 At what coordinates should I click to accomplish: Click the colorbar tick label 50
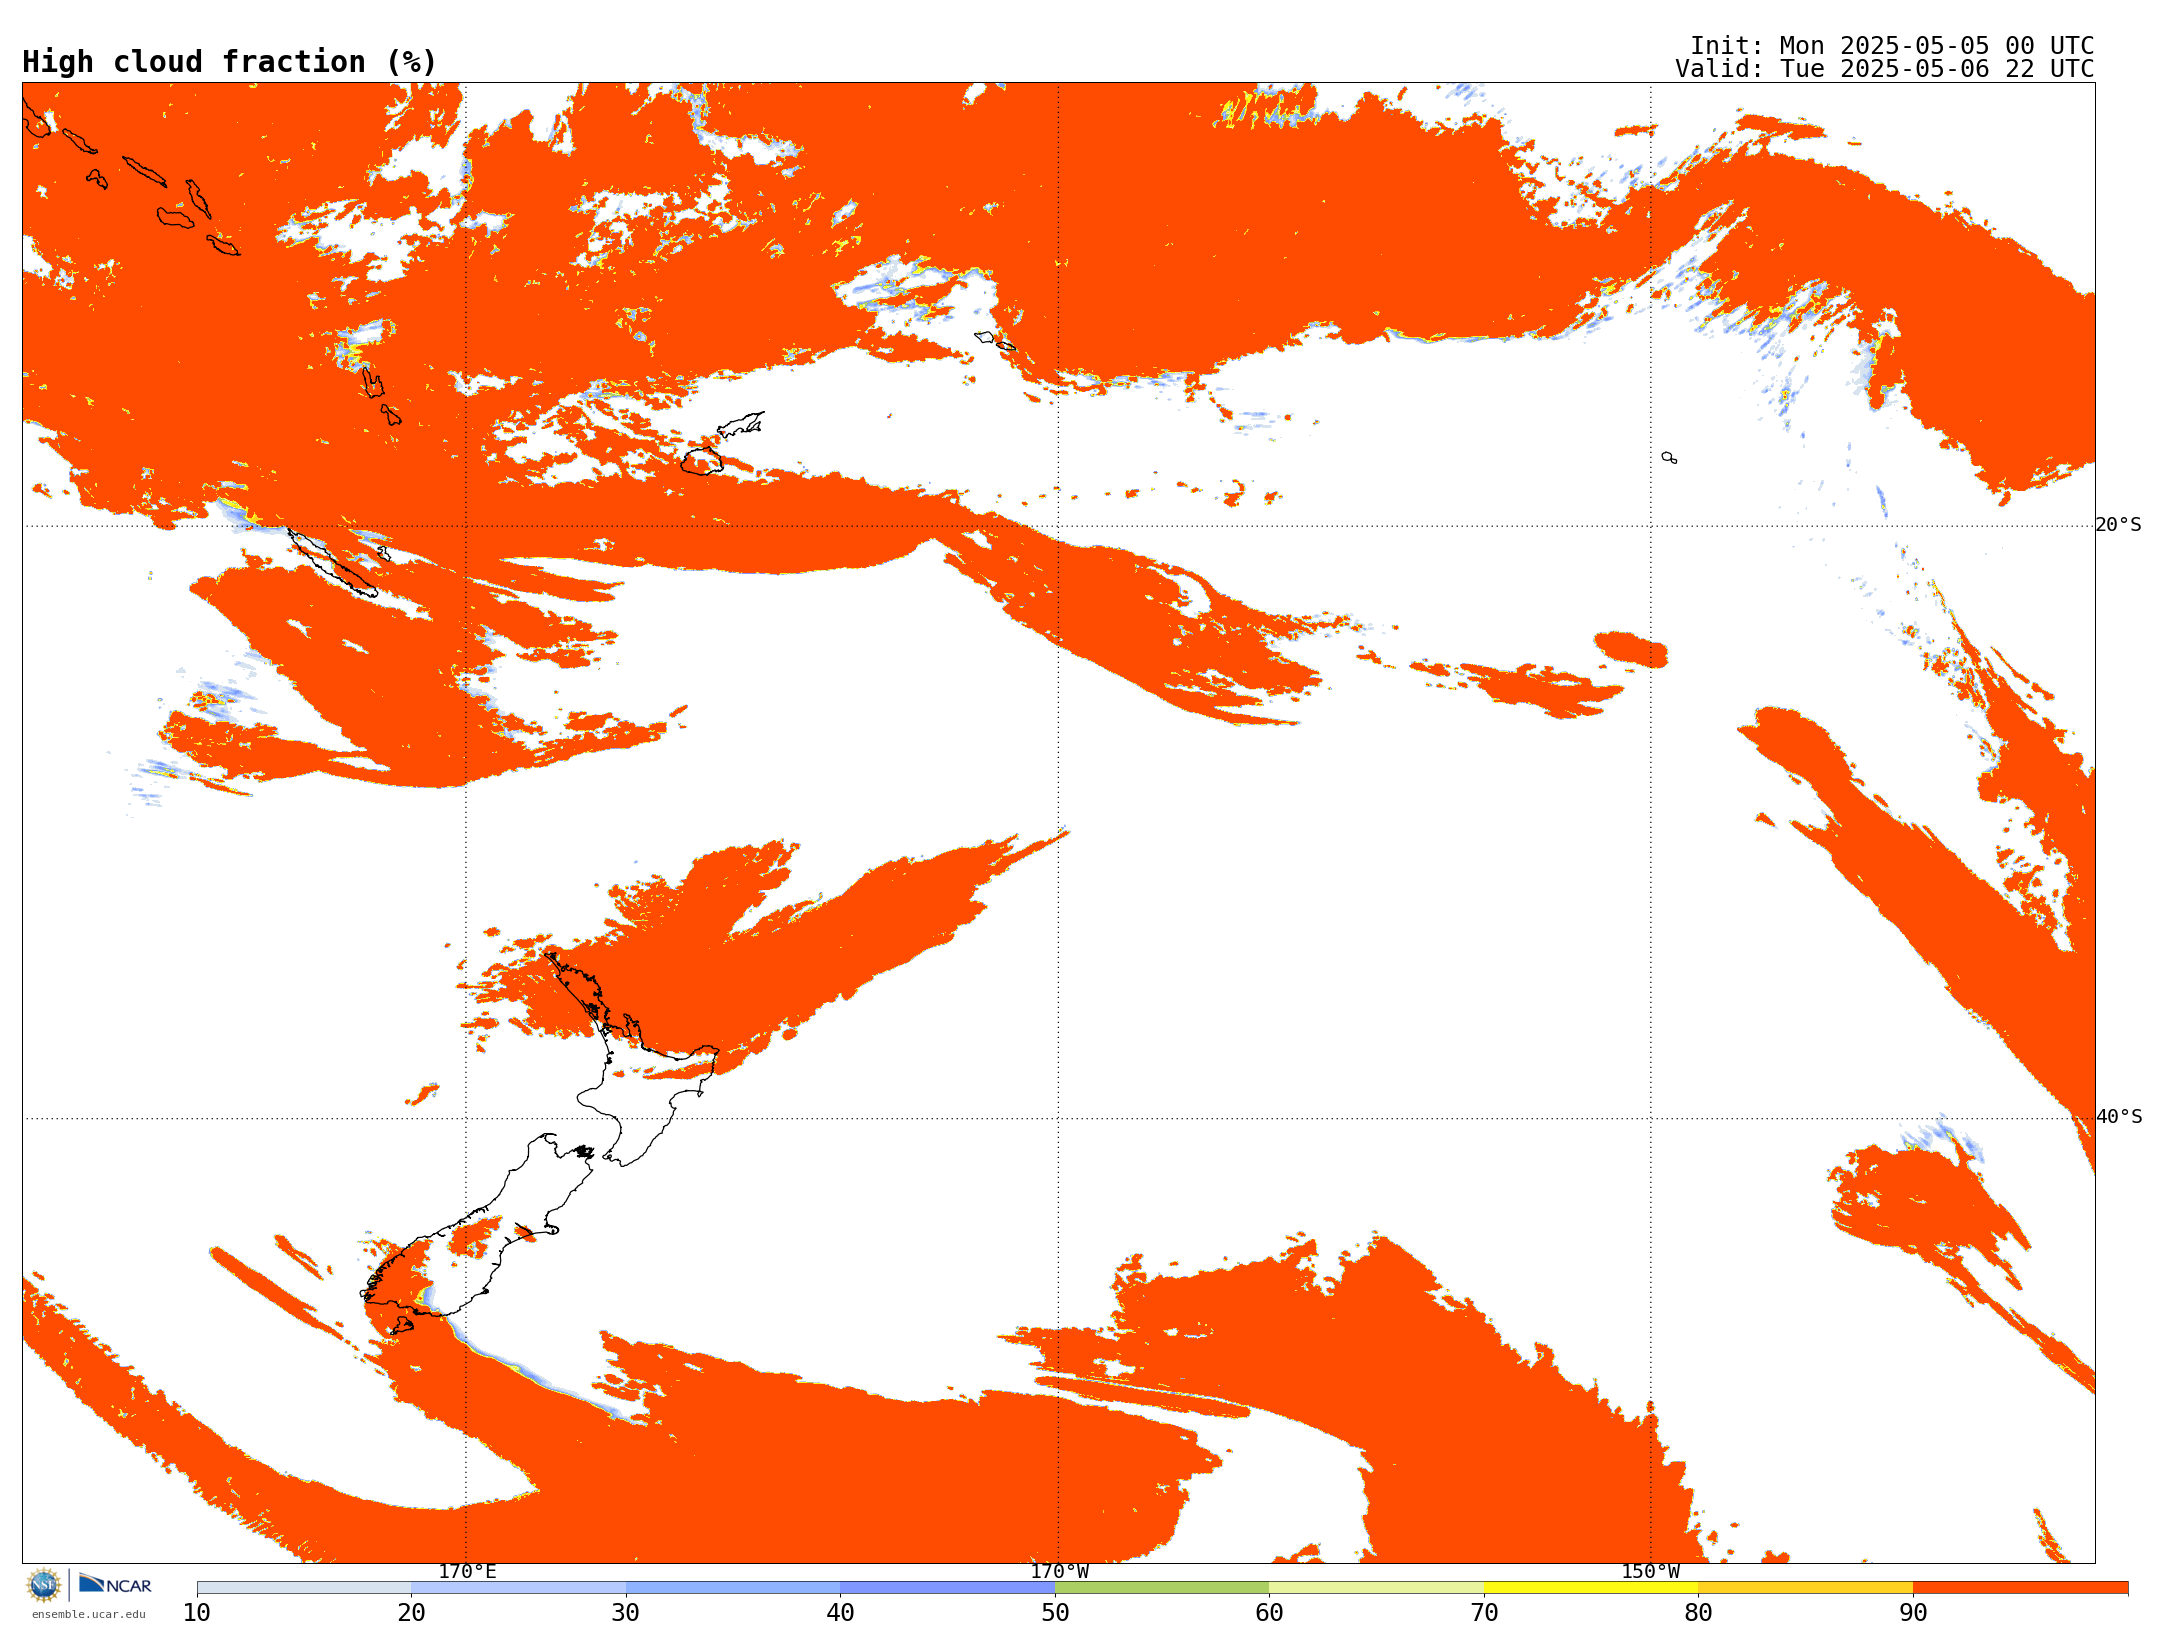1055,1613
